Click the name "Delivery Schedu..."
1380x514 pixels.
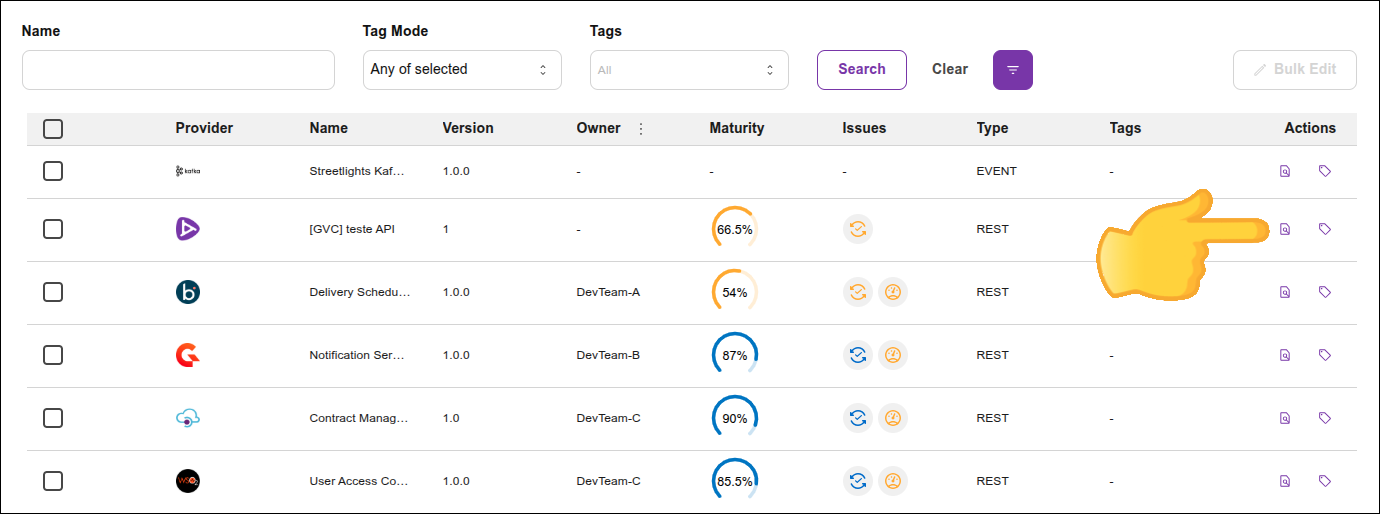pos(360,292)
